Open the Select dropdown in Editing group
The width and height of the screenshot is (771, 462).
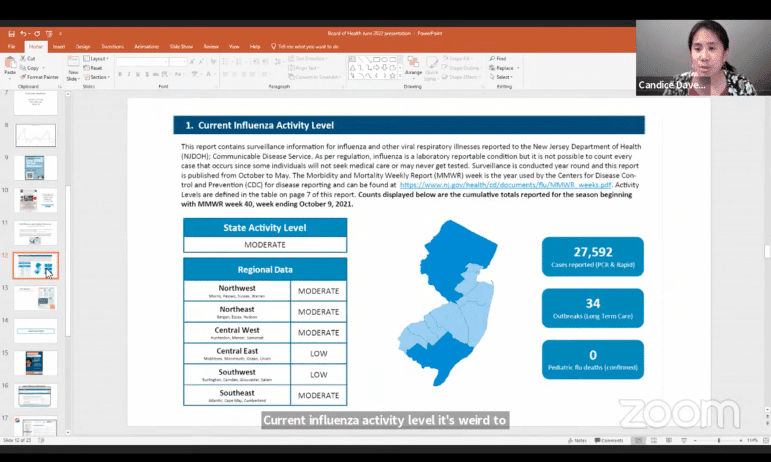click(x=501, y=77)
